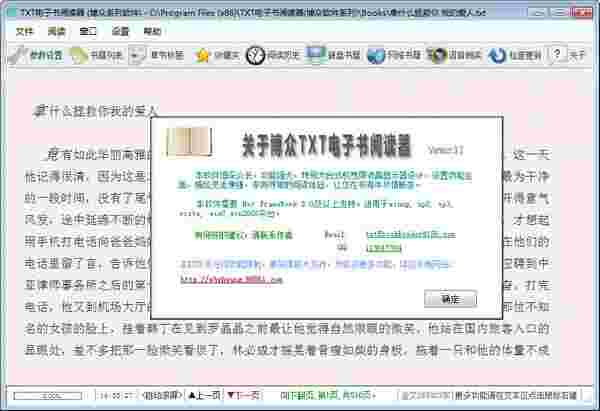This screenshot has width=600, height=411.
Task: Click the book title heading in reading pane
Action: coord(96,111)
